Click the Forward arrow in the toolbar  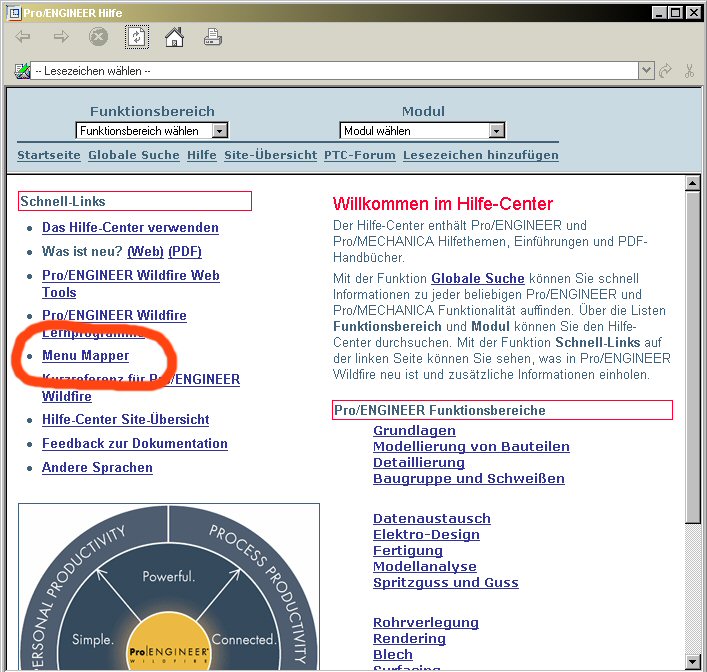pos(61,37)
